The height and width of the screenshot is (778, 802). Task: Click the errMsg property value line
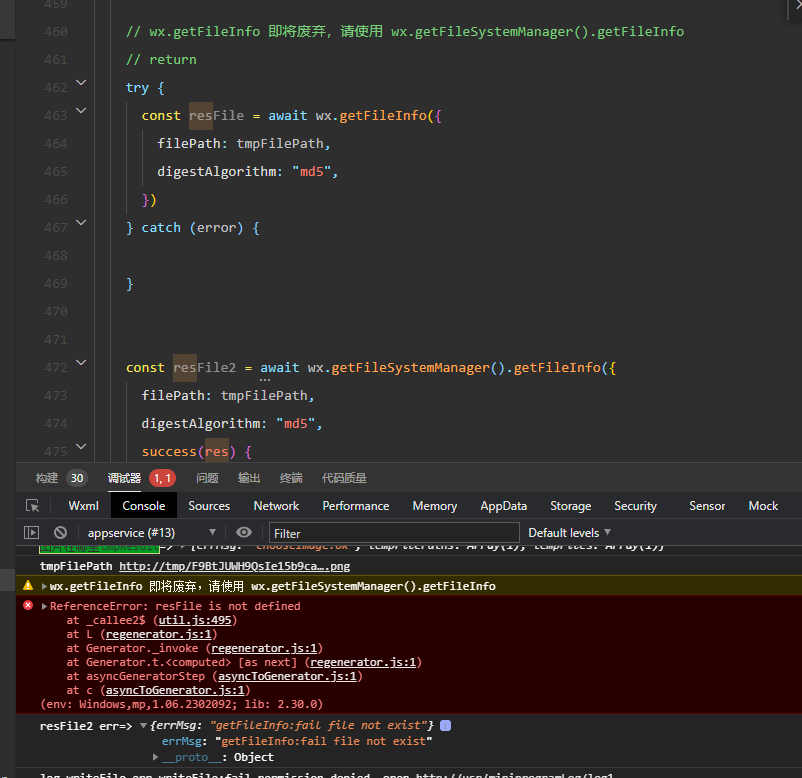(x=297, y=741)
